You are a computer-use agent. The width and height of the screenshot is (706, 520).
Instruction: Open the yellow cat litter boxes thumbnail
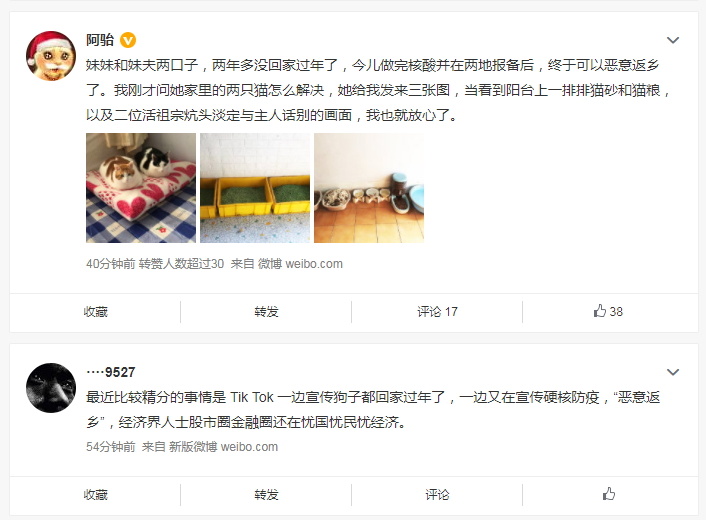(255, 188)
